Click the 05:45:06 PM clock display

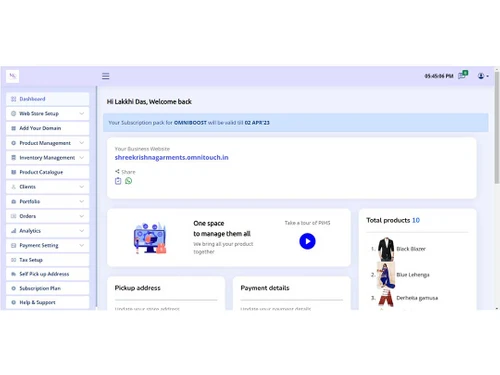click(439, 76)
